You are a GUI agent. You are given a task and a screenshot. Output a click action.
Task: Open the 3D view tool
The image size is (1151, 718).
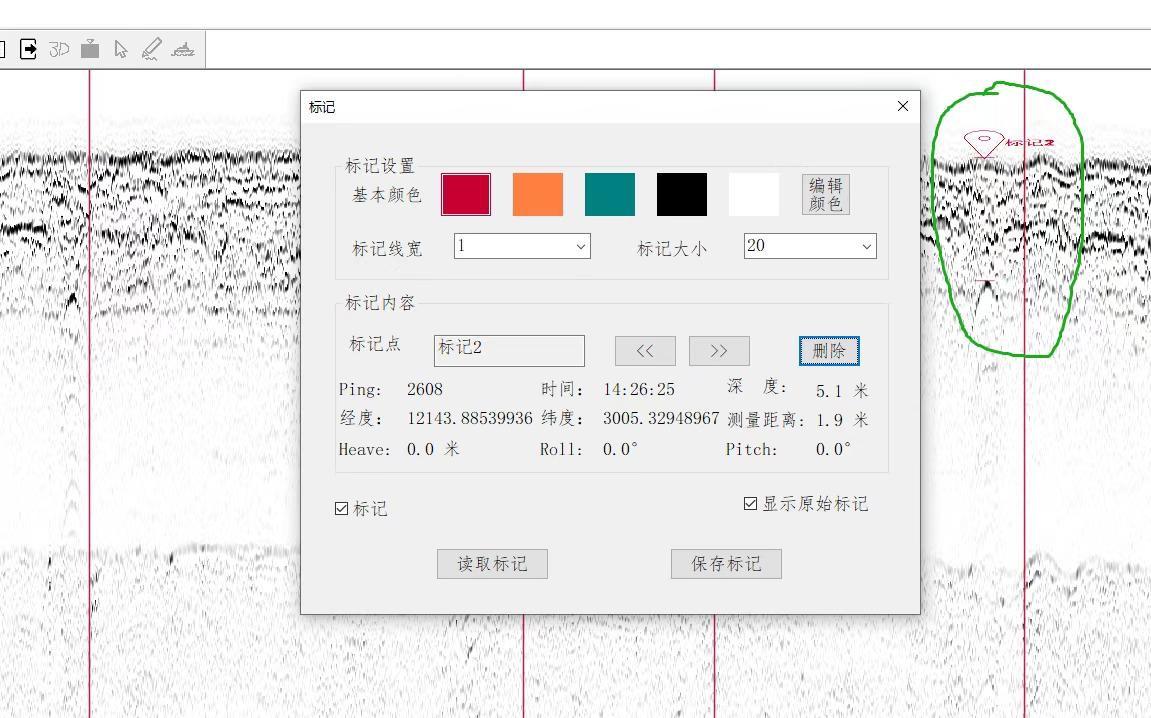pyautogui.click(x=60, y=49)
